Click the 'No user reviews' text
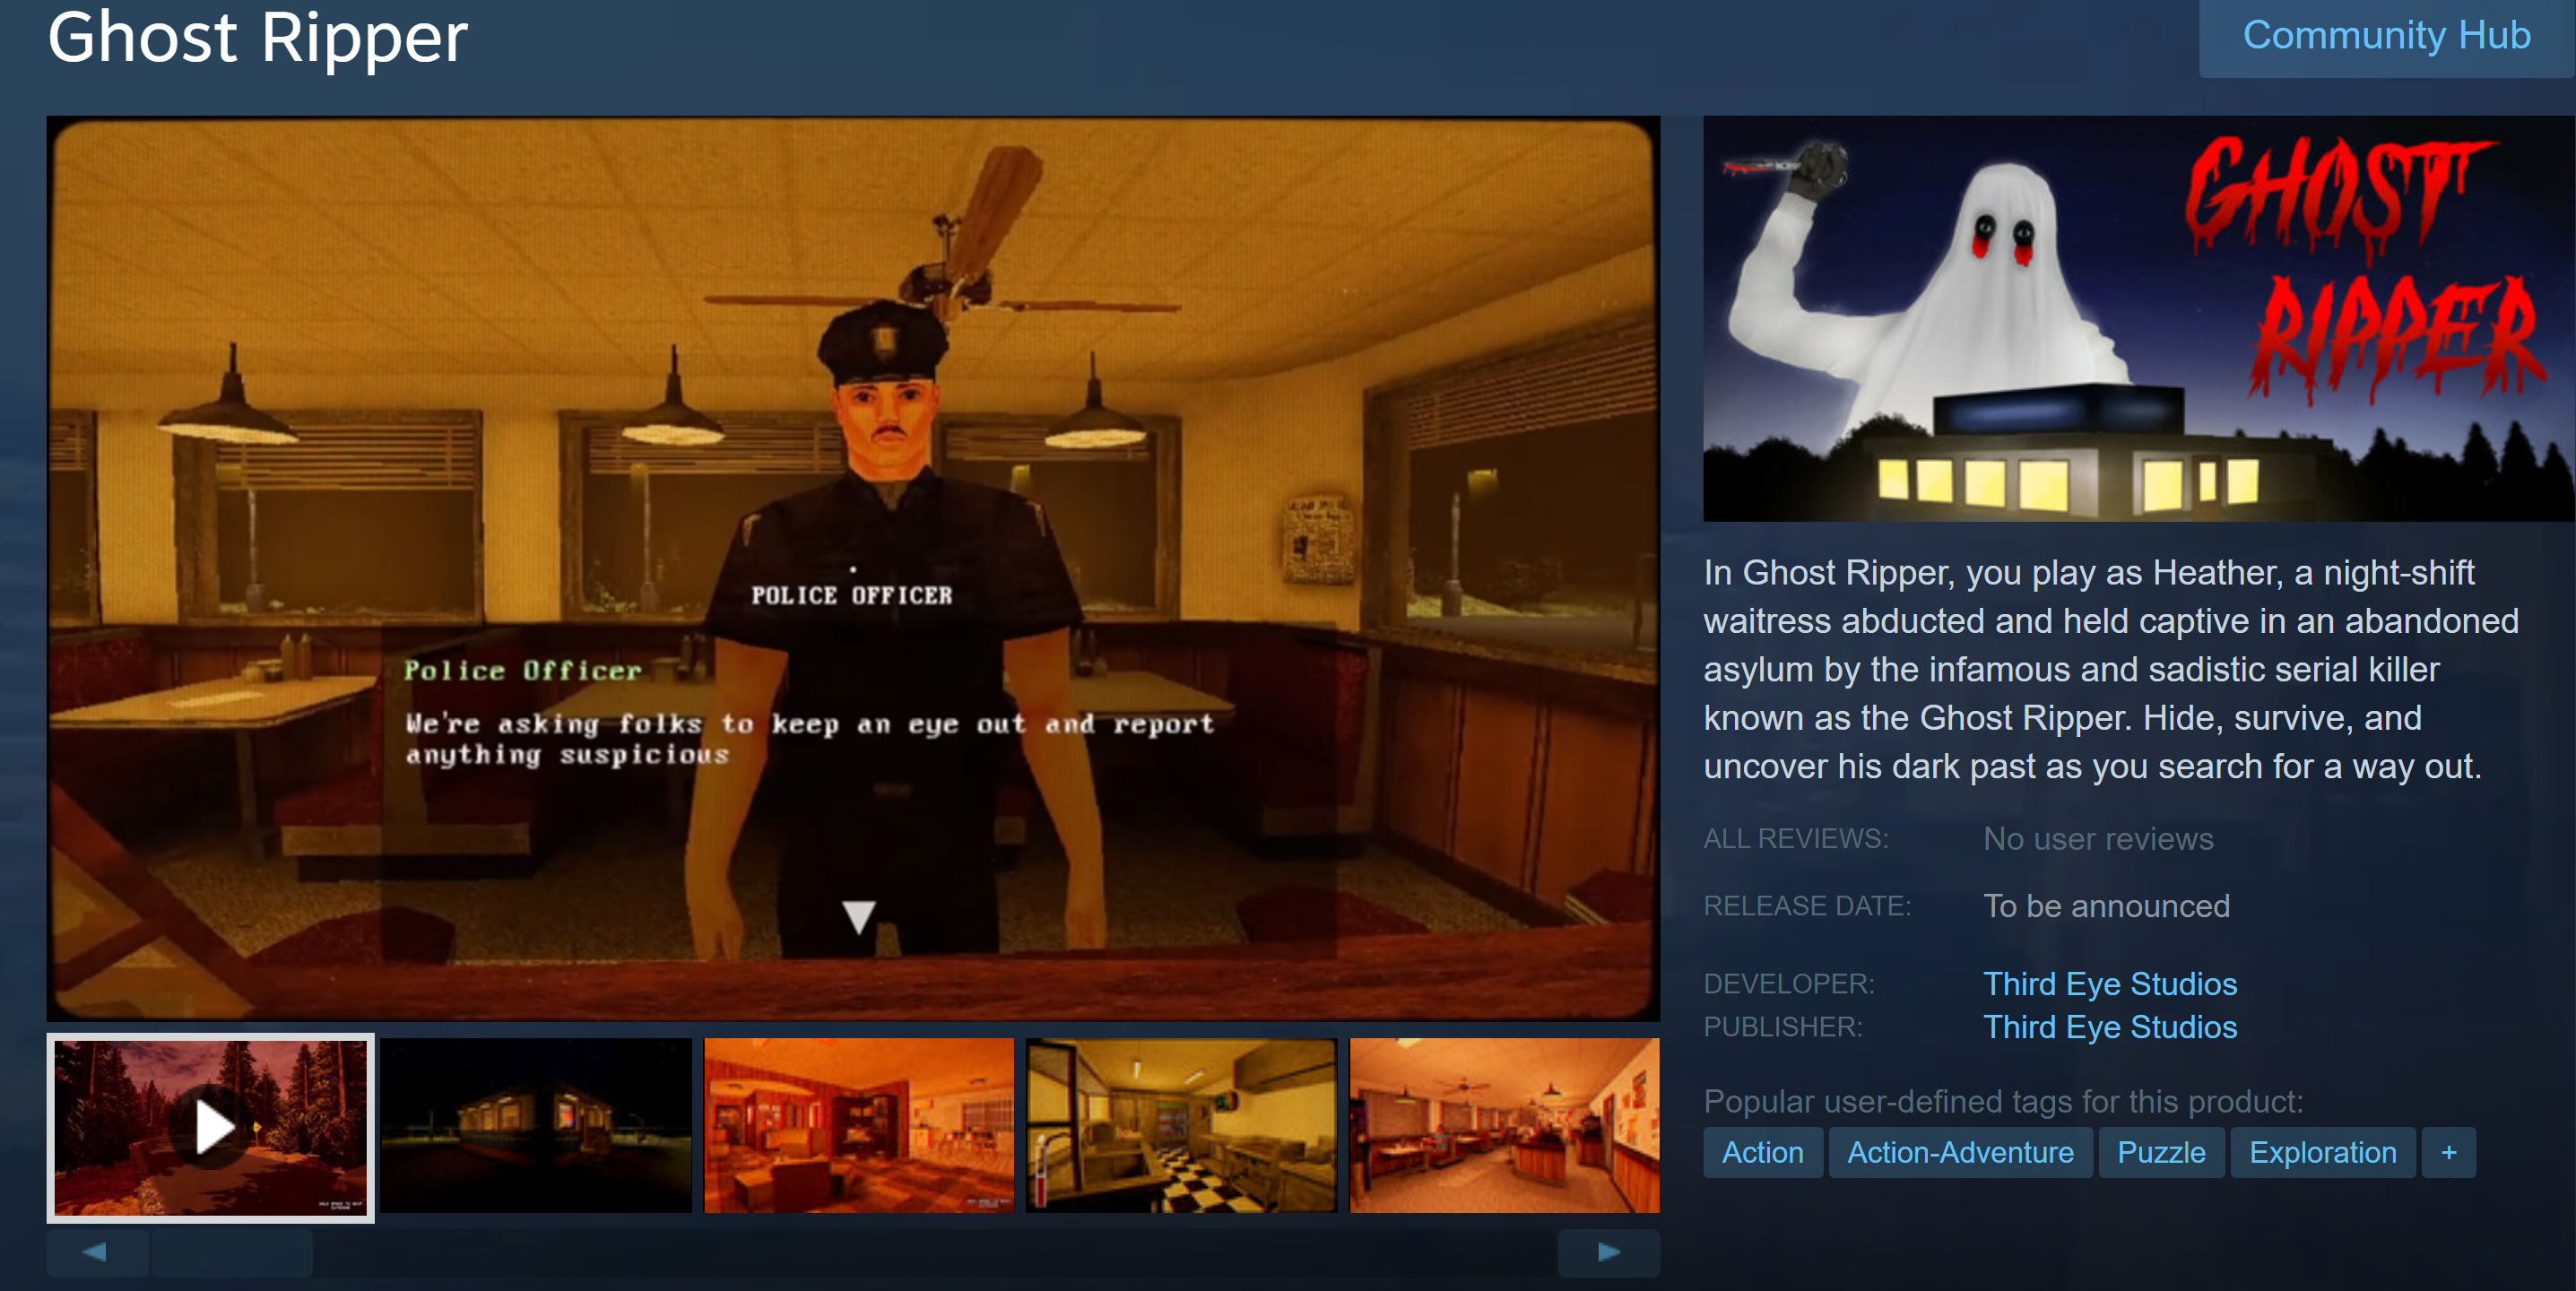The height and width of the screenshot is (1291, 2576). point(2098,839)
